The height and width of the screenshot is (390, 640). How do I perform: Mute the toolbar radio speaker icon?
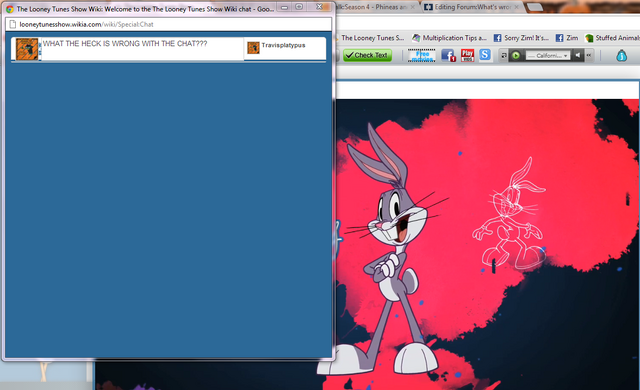click(x=578, y=55)
